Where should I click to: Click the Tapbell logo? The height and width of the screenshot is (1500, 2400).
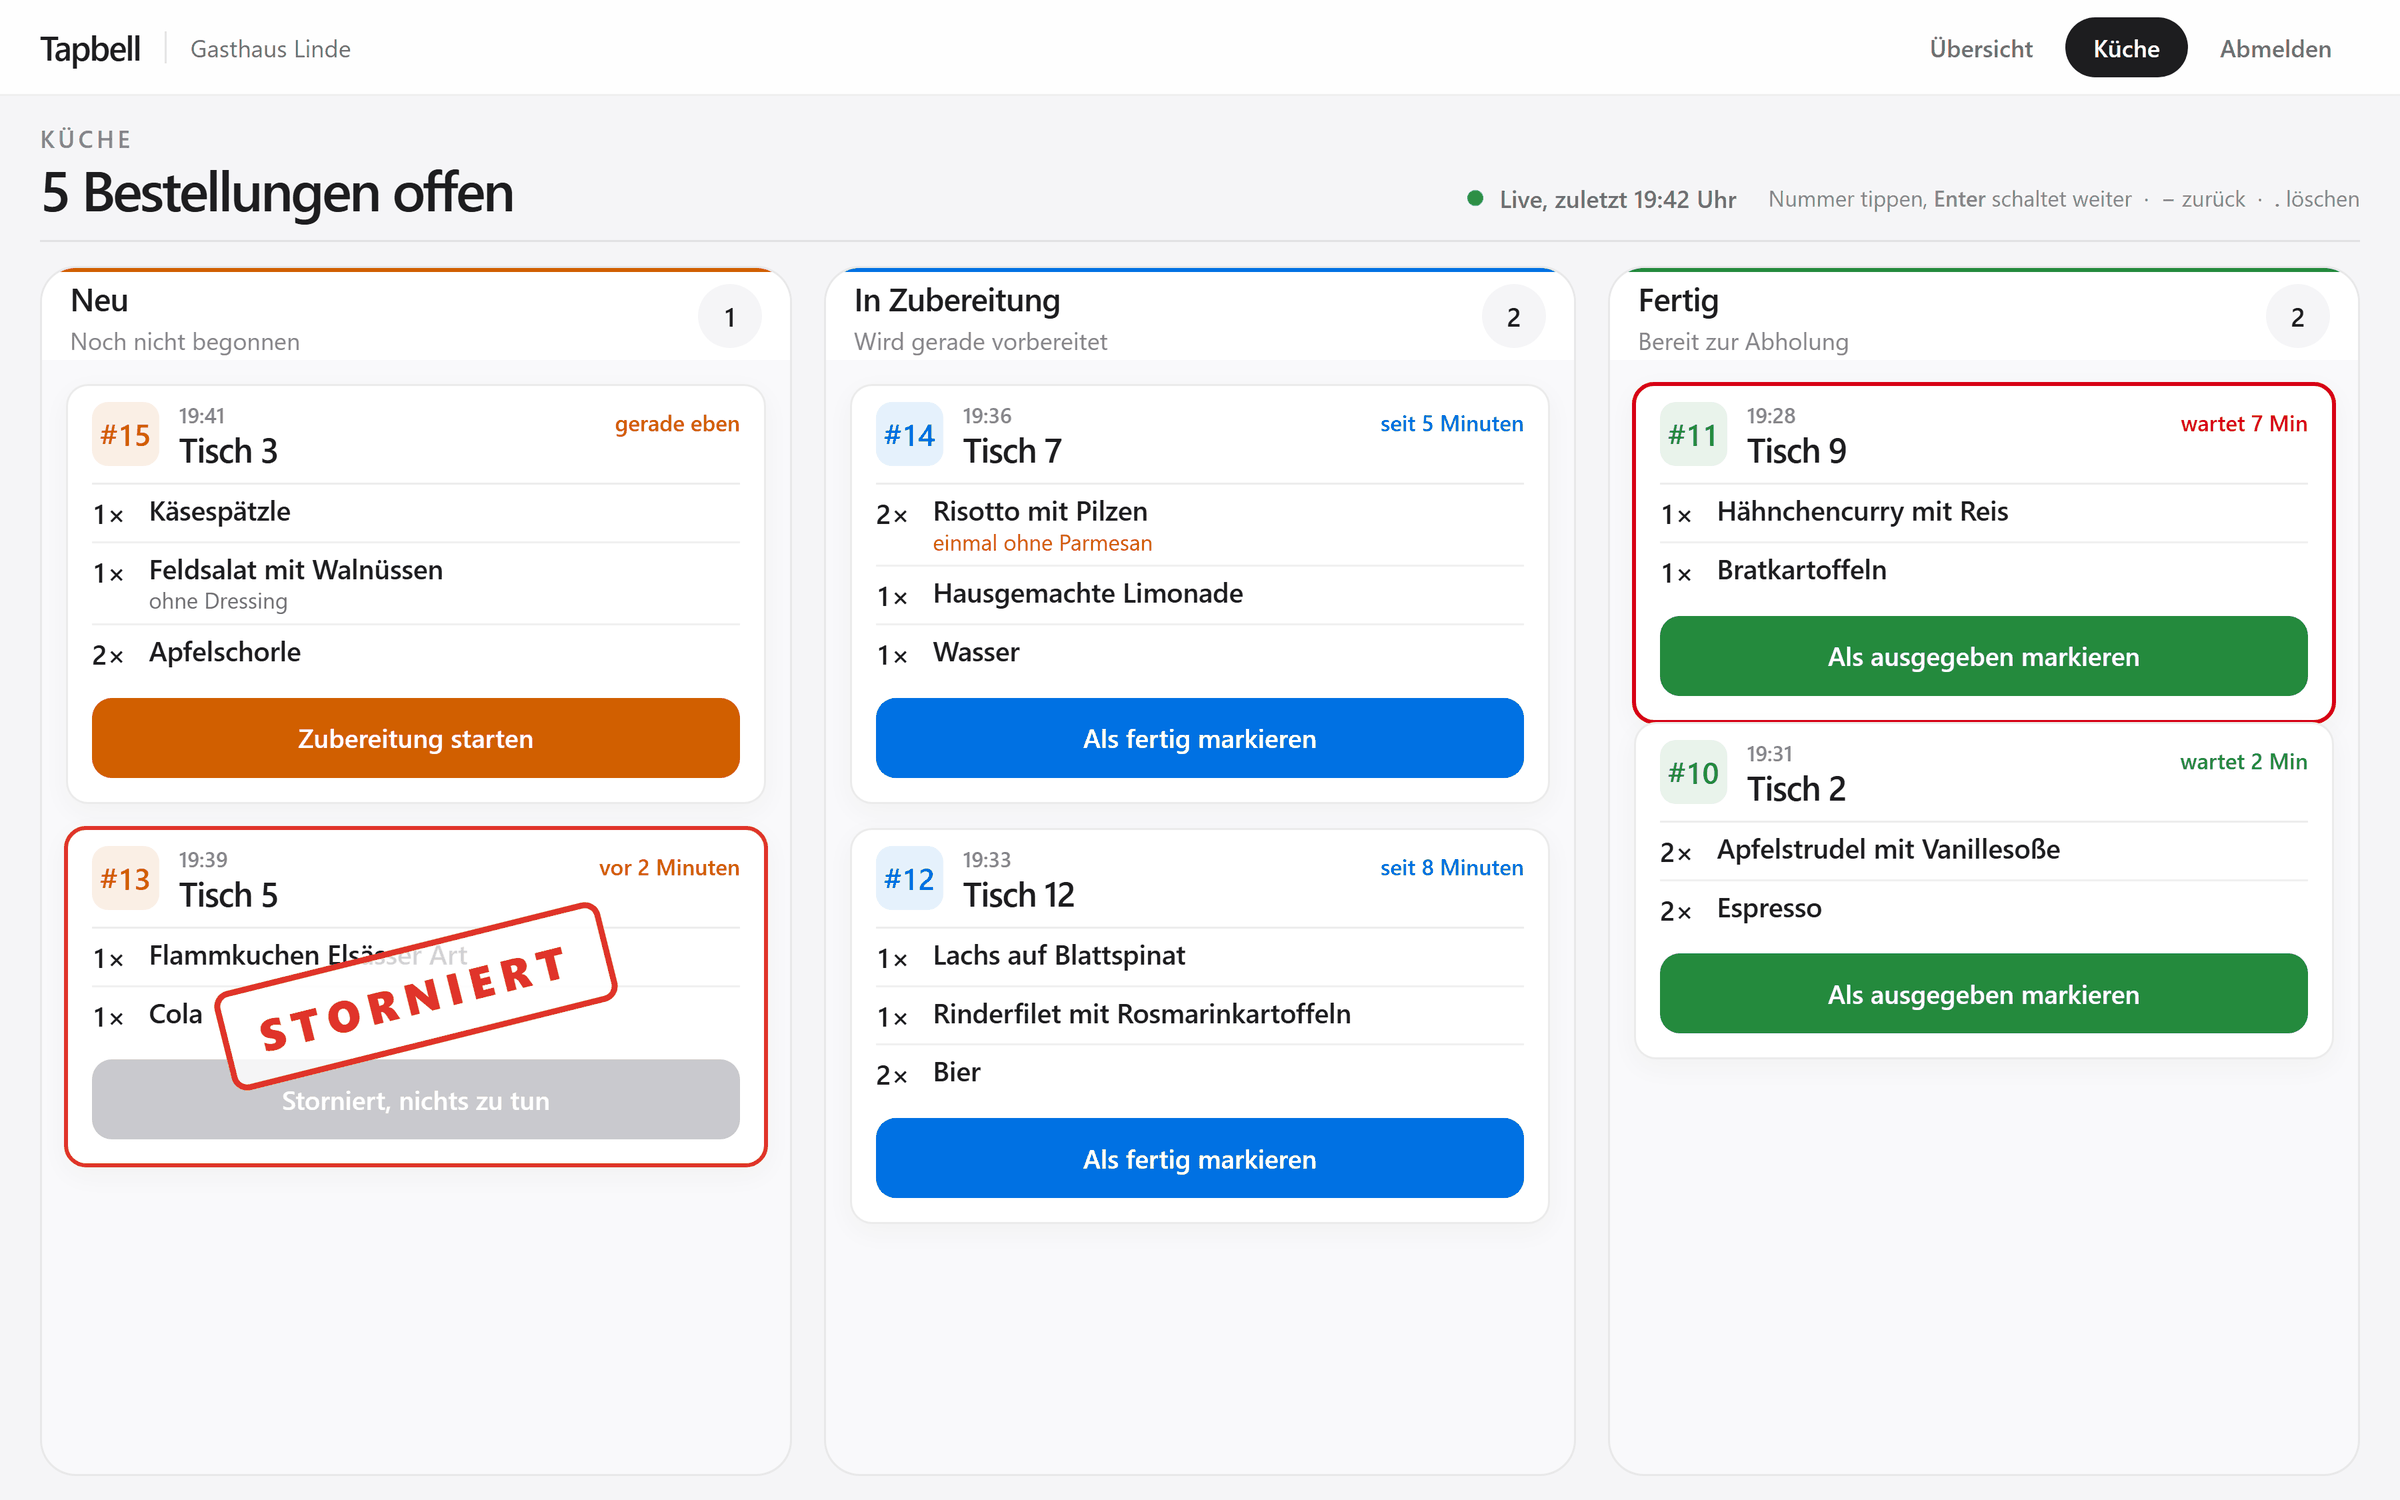[x=90, y=48]
